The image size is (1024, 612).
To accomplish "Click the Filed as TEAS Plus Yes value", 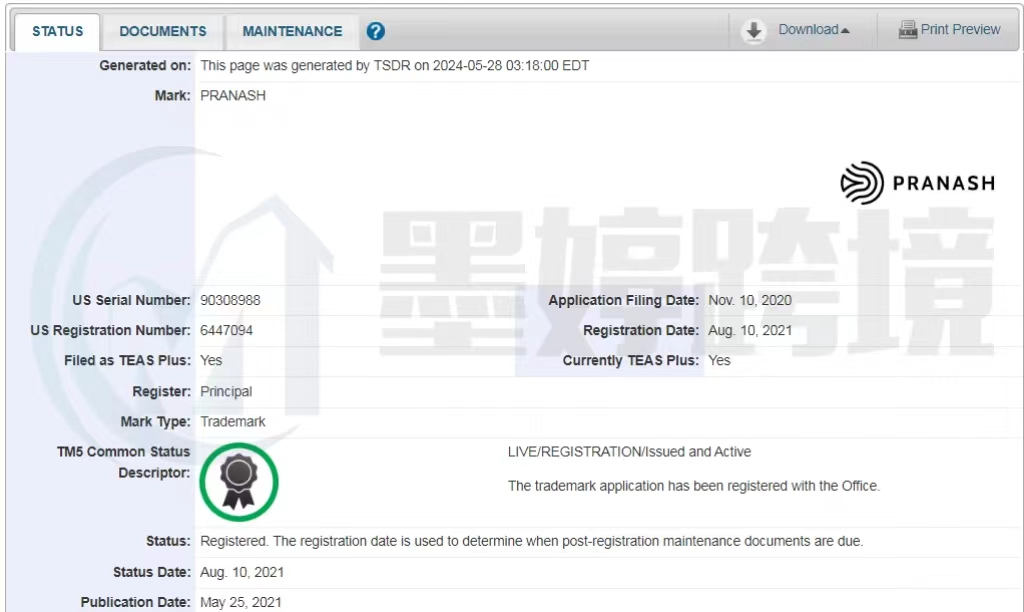I will [211, 361].
